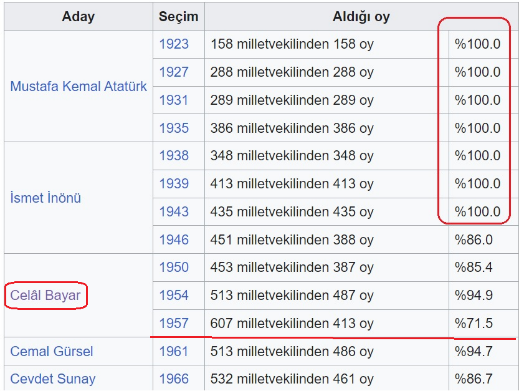Click the 1966 election link
The width and height of the screenshot is (519, 391).
click(x=174, y=379)
